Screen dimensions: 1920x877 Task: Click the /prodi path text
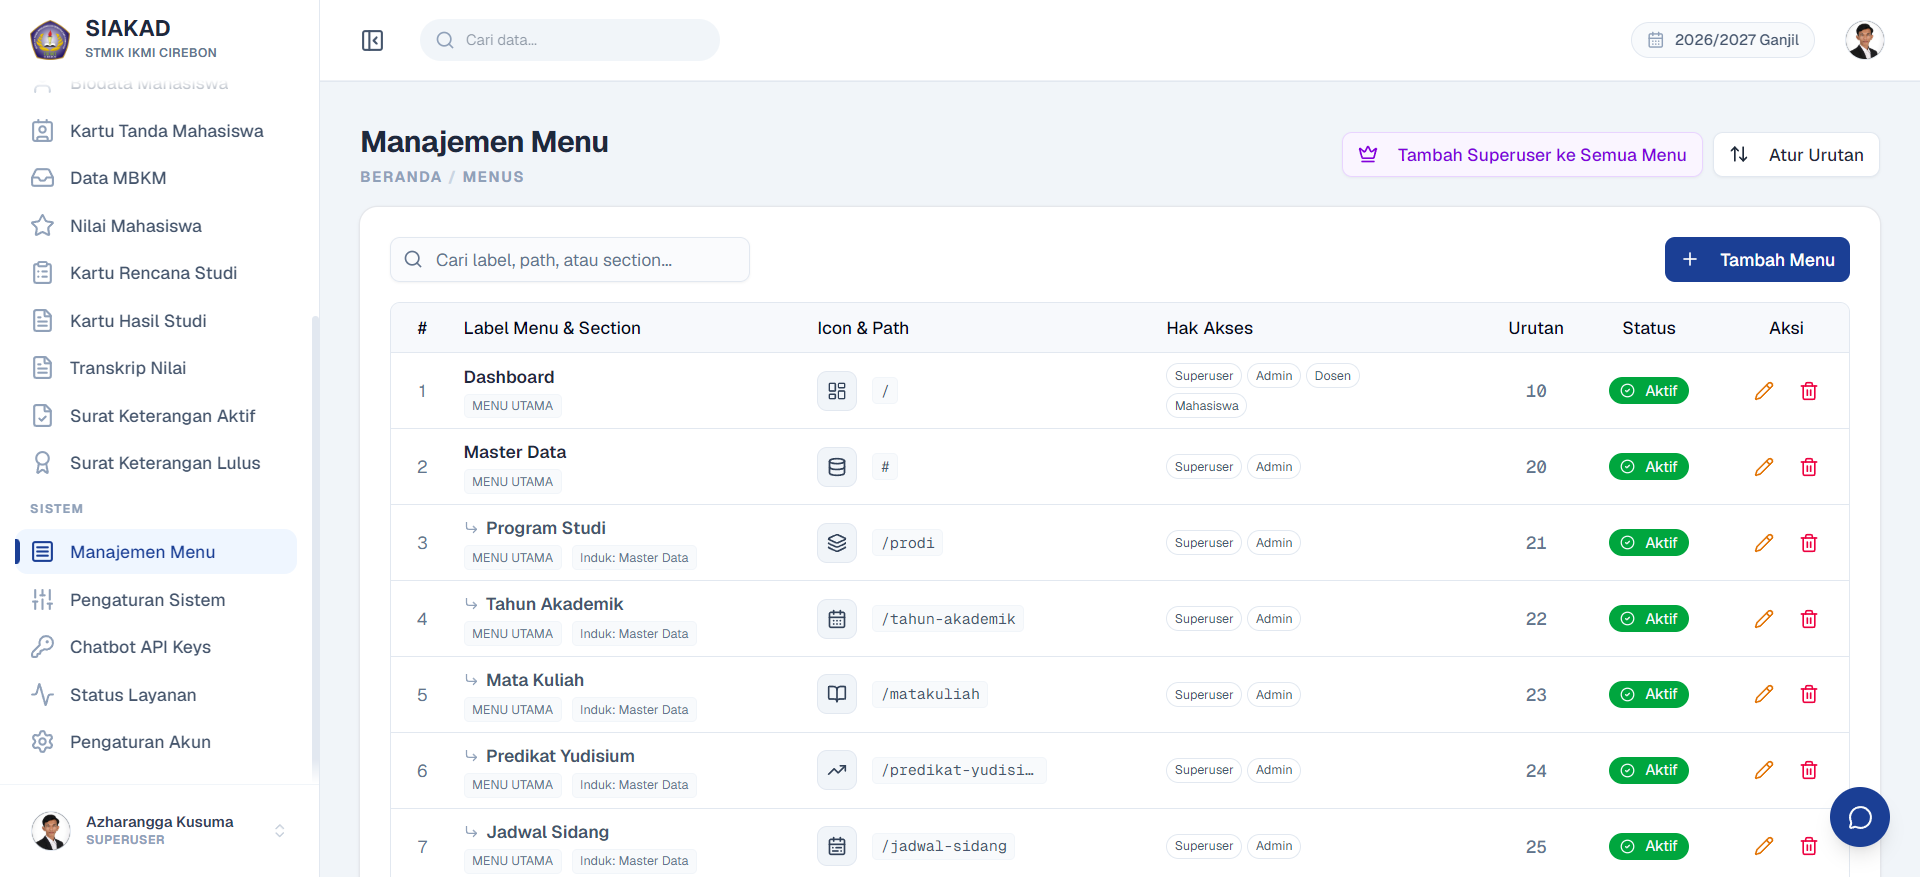click(908, 543)
